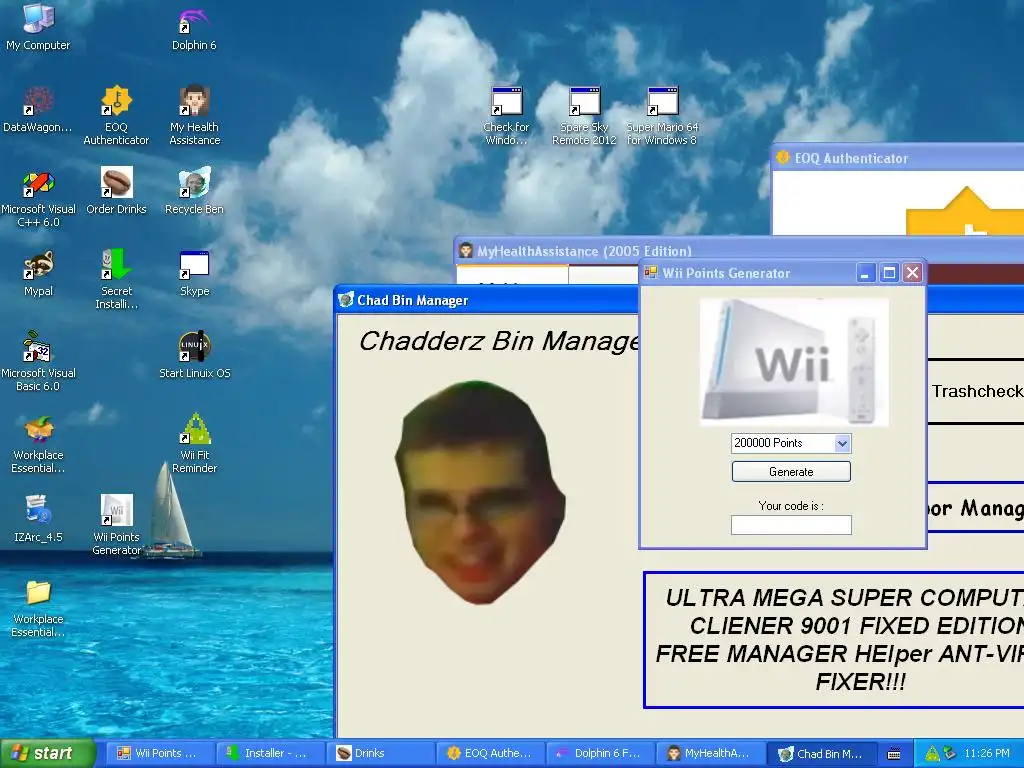Click the system tray clock showing 11:26 PM
The width and height of the screenshot is (1024, 768).
(986, 753)
